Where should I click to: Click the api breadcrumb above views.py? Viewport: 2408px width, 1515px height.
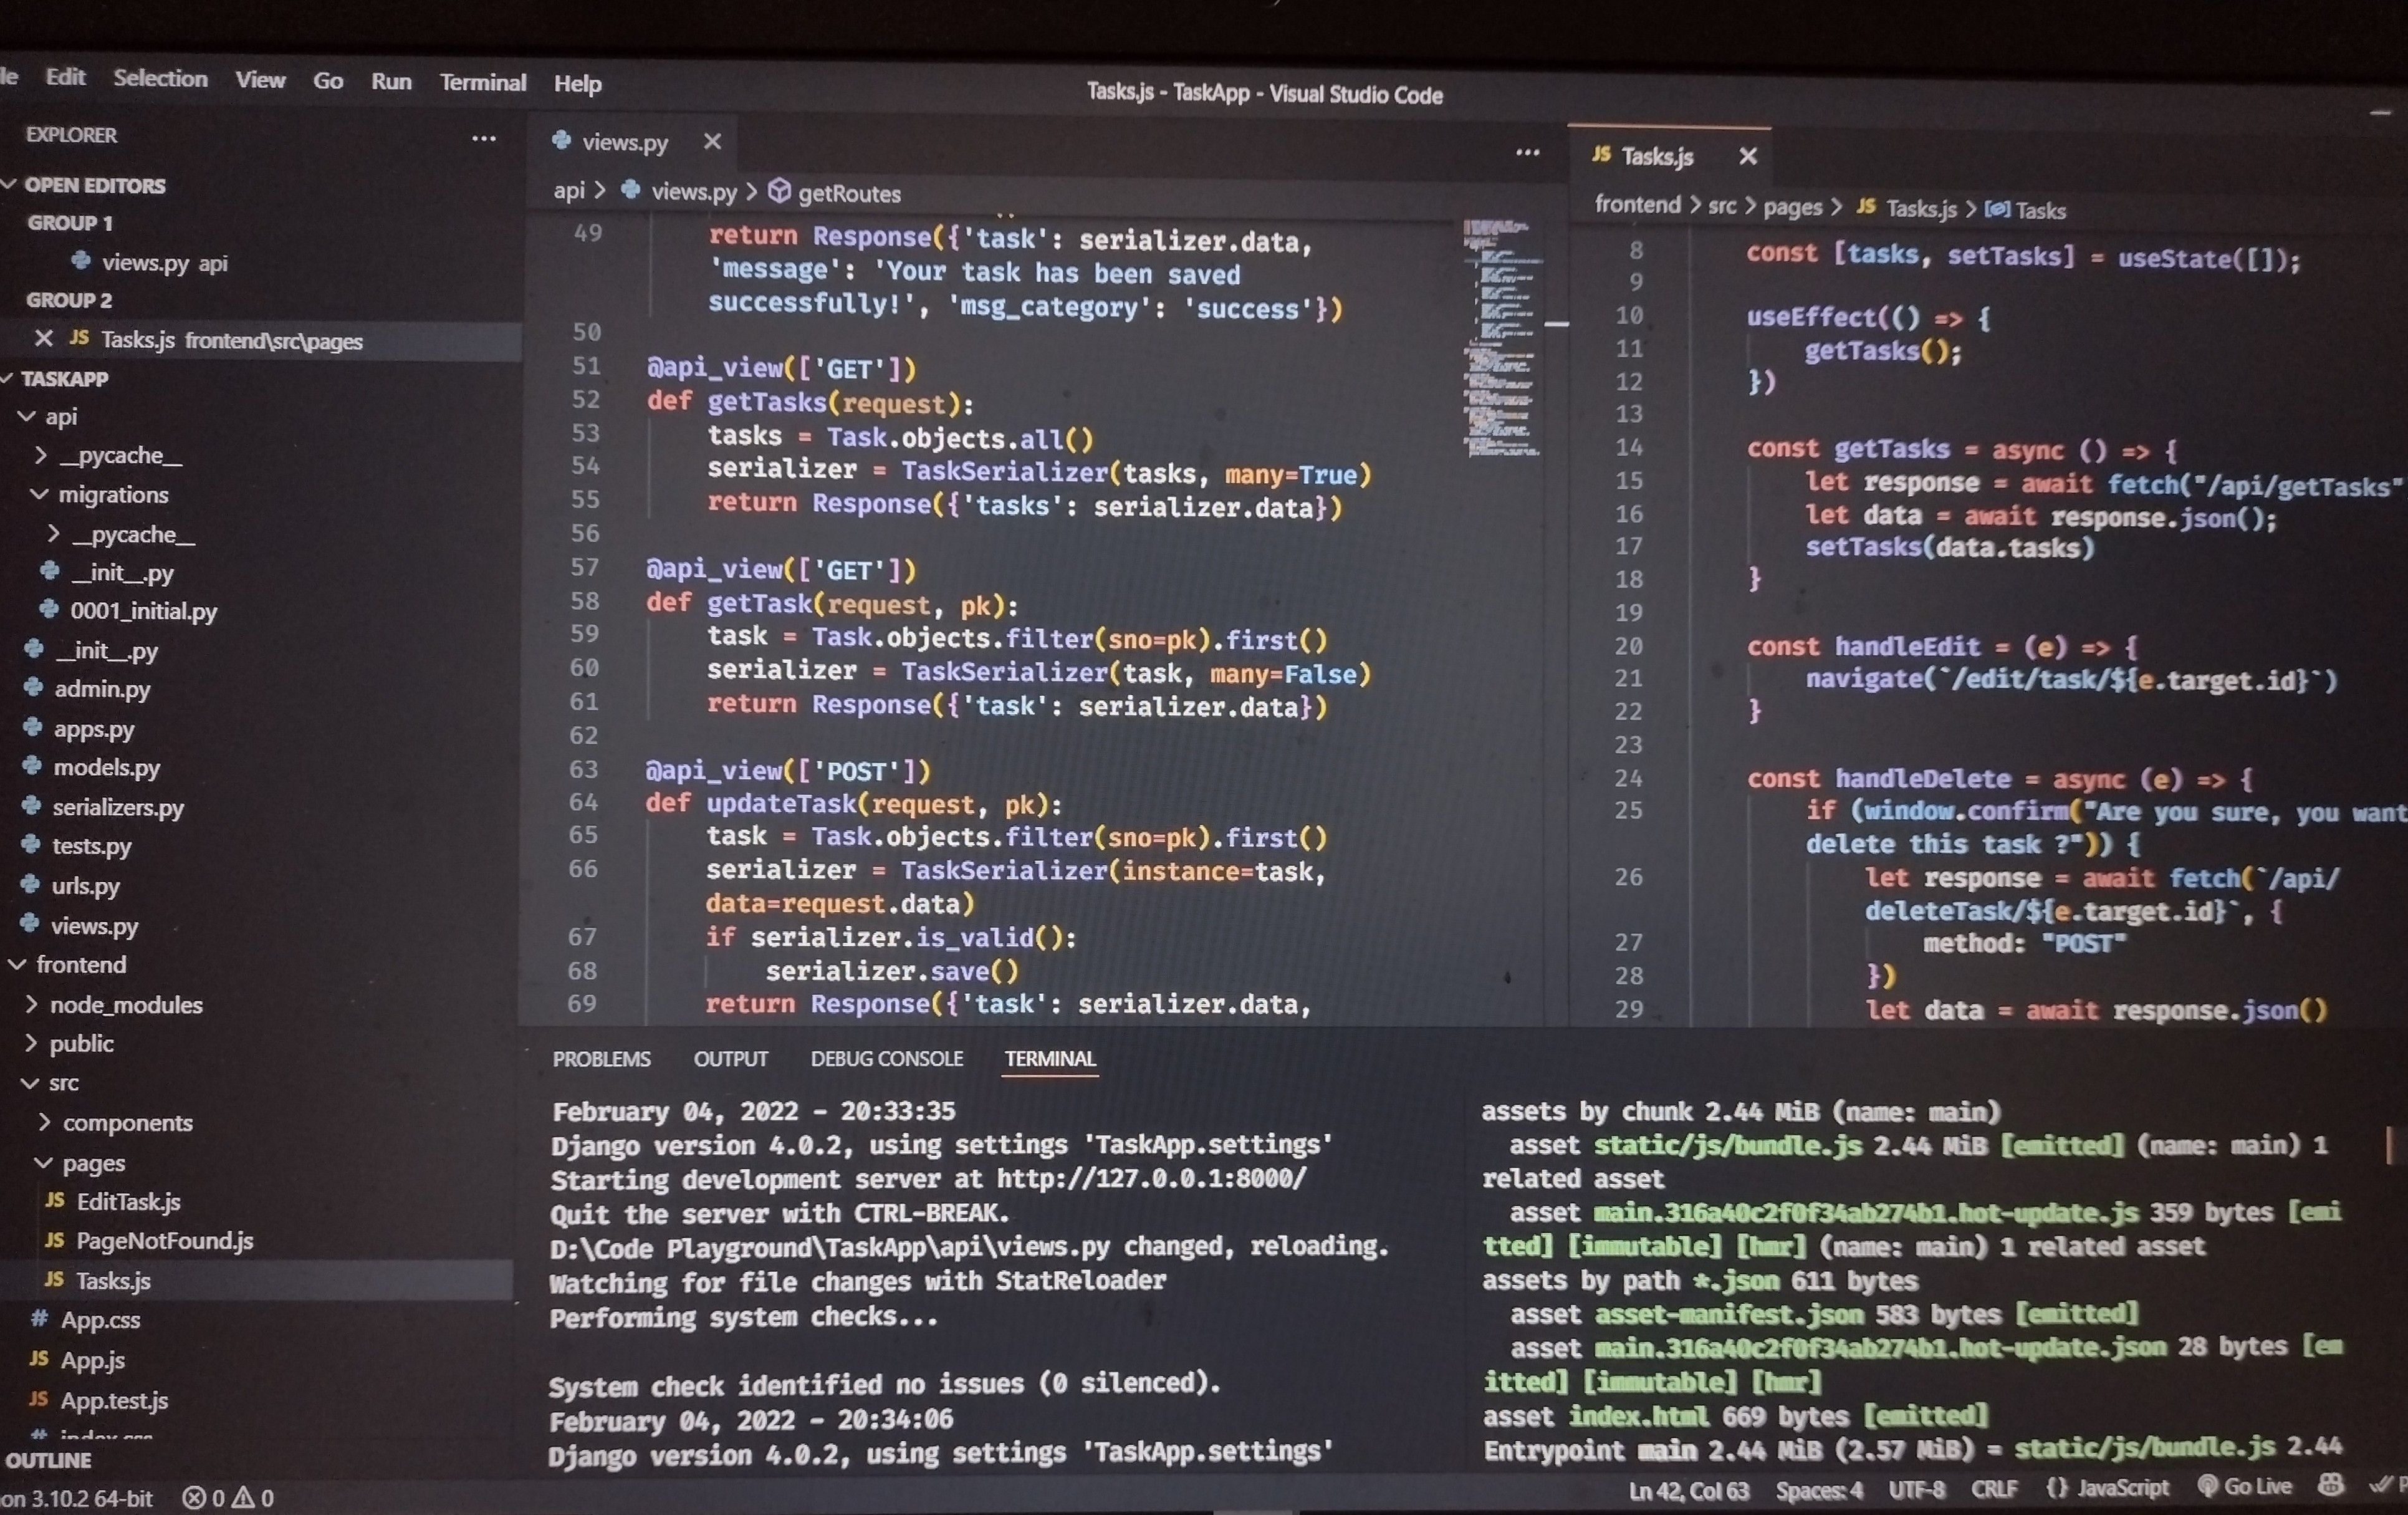click(x=569, y=190)
